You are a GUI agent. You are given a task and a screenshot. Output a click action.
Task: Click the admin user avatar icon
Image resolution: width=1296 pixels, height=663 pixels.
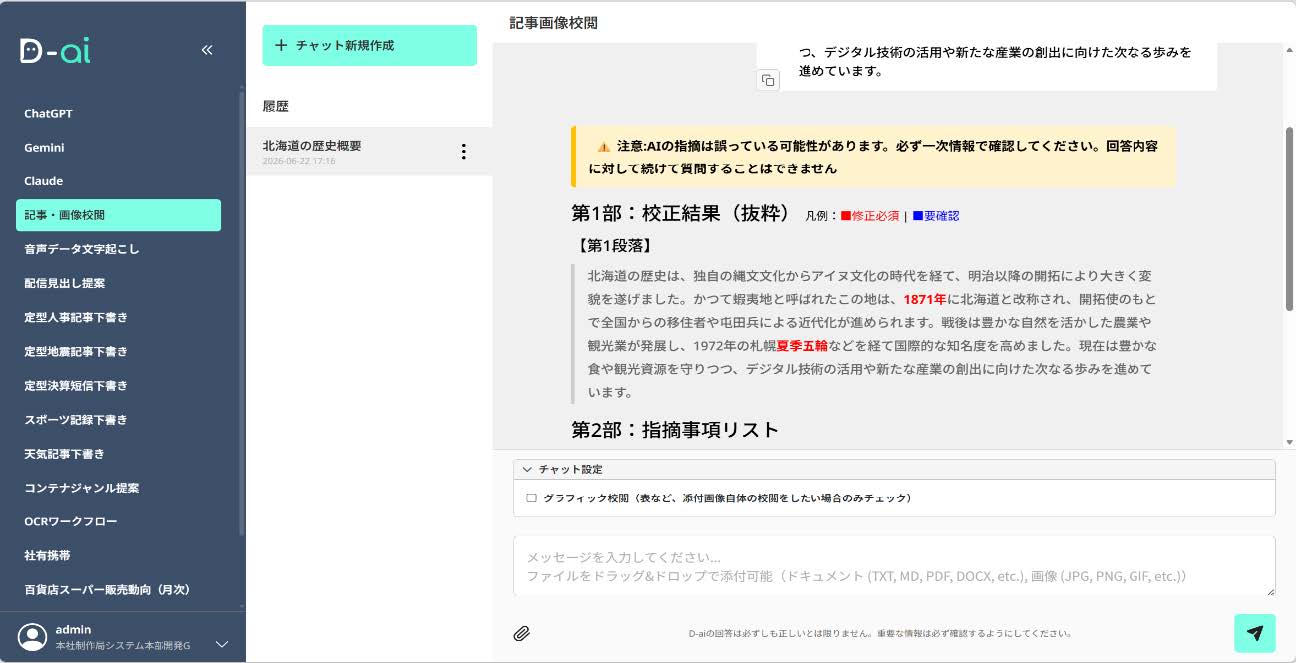click(33, 637)
